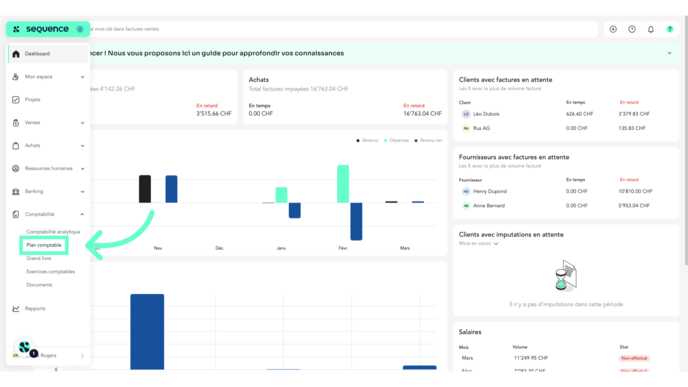Open the Rogers user menu arrow
This screenshot has height=387, width=688.
tap(82, 355)
